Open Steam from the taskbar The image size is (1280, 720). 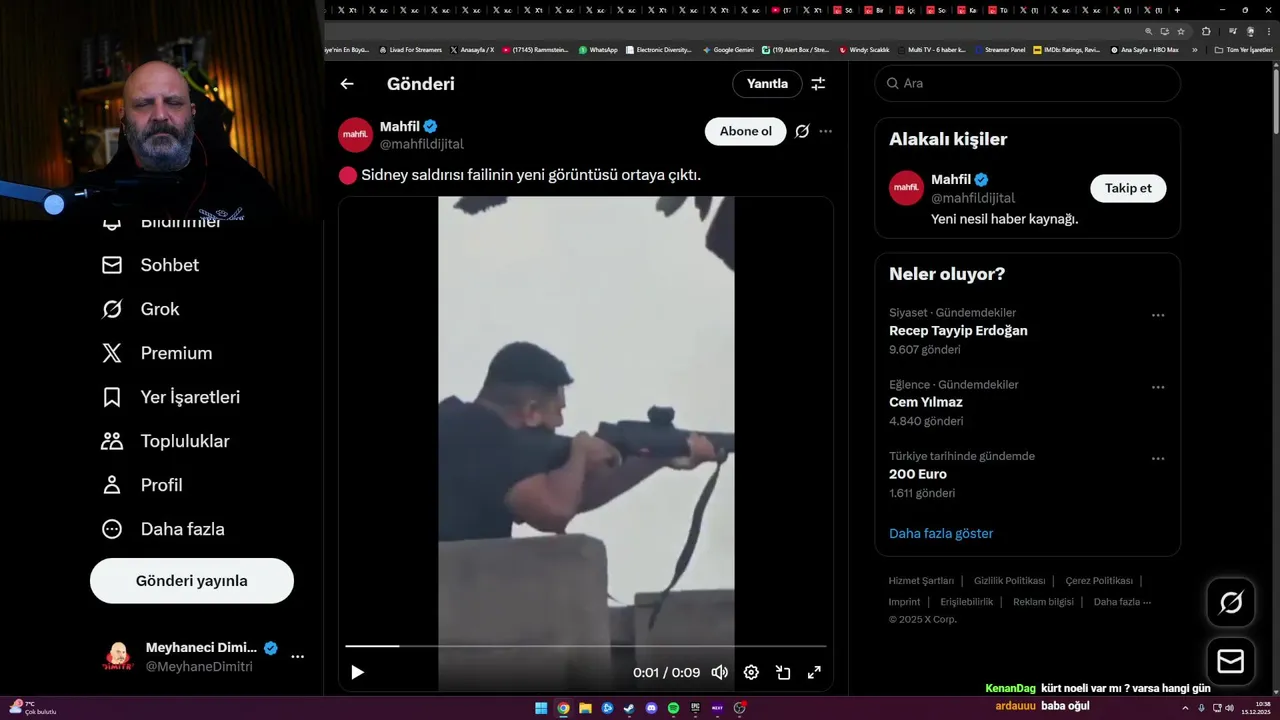[629, 708]
